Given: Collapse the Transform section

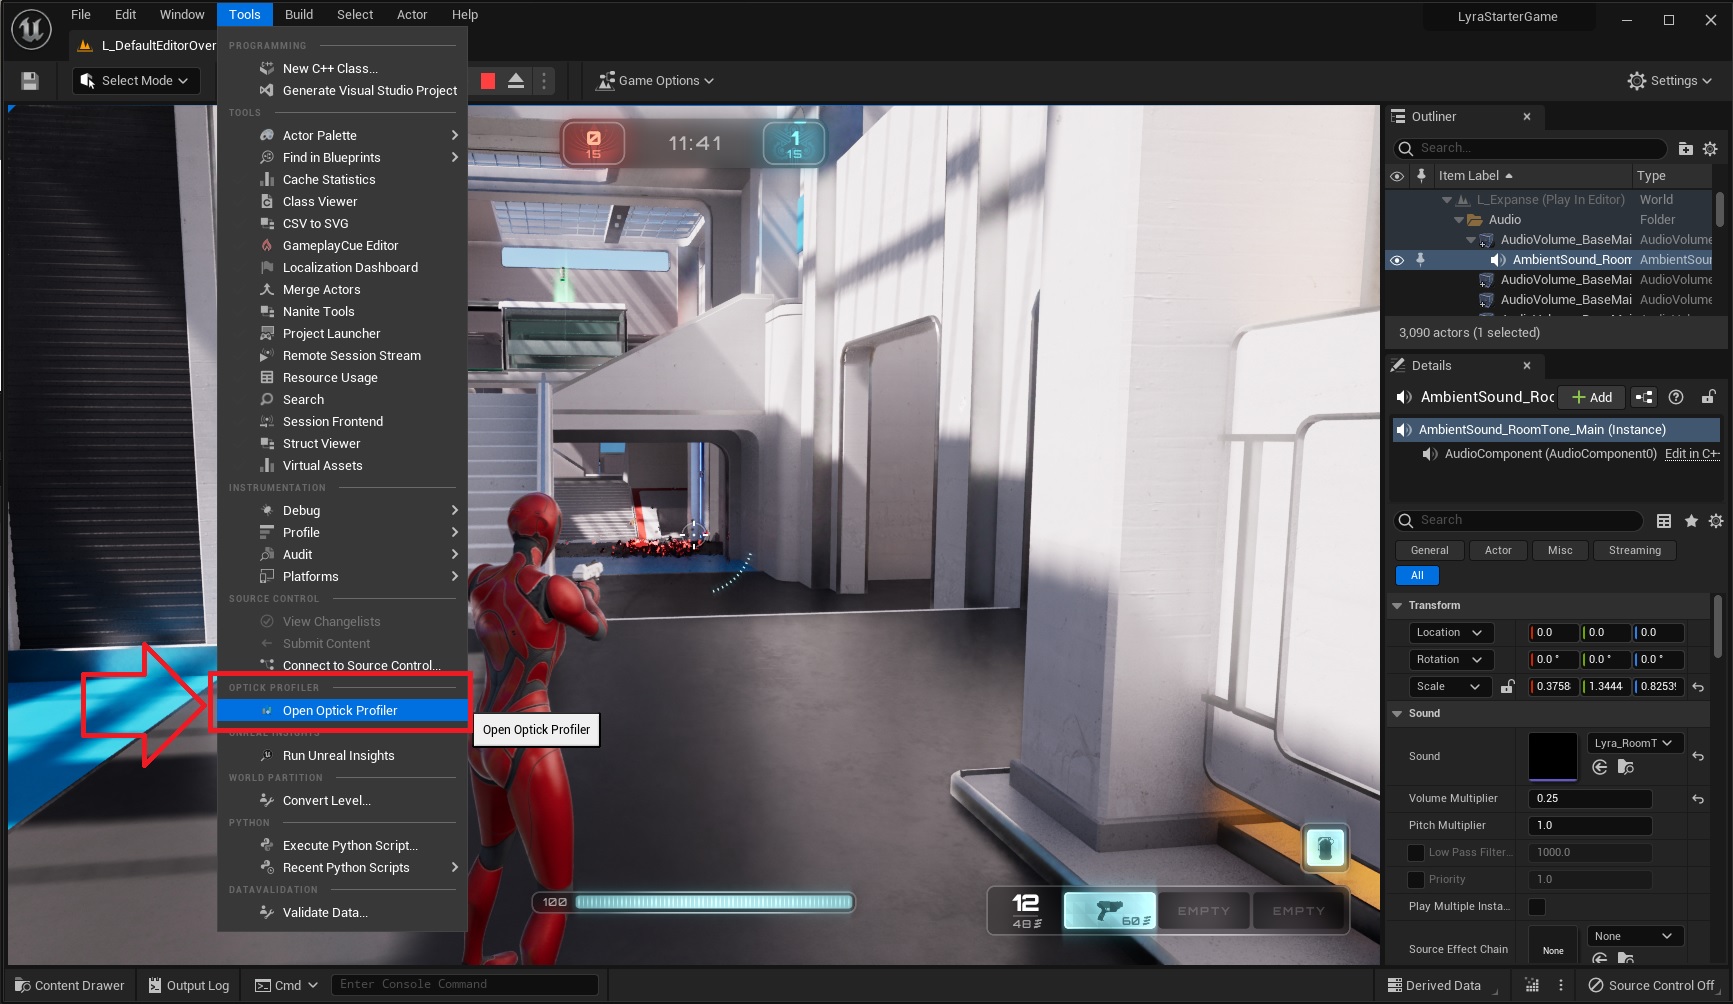Looking at the screenshot, I should click(1397, 606).
